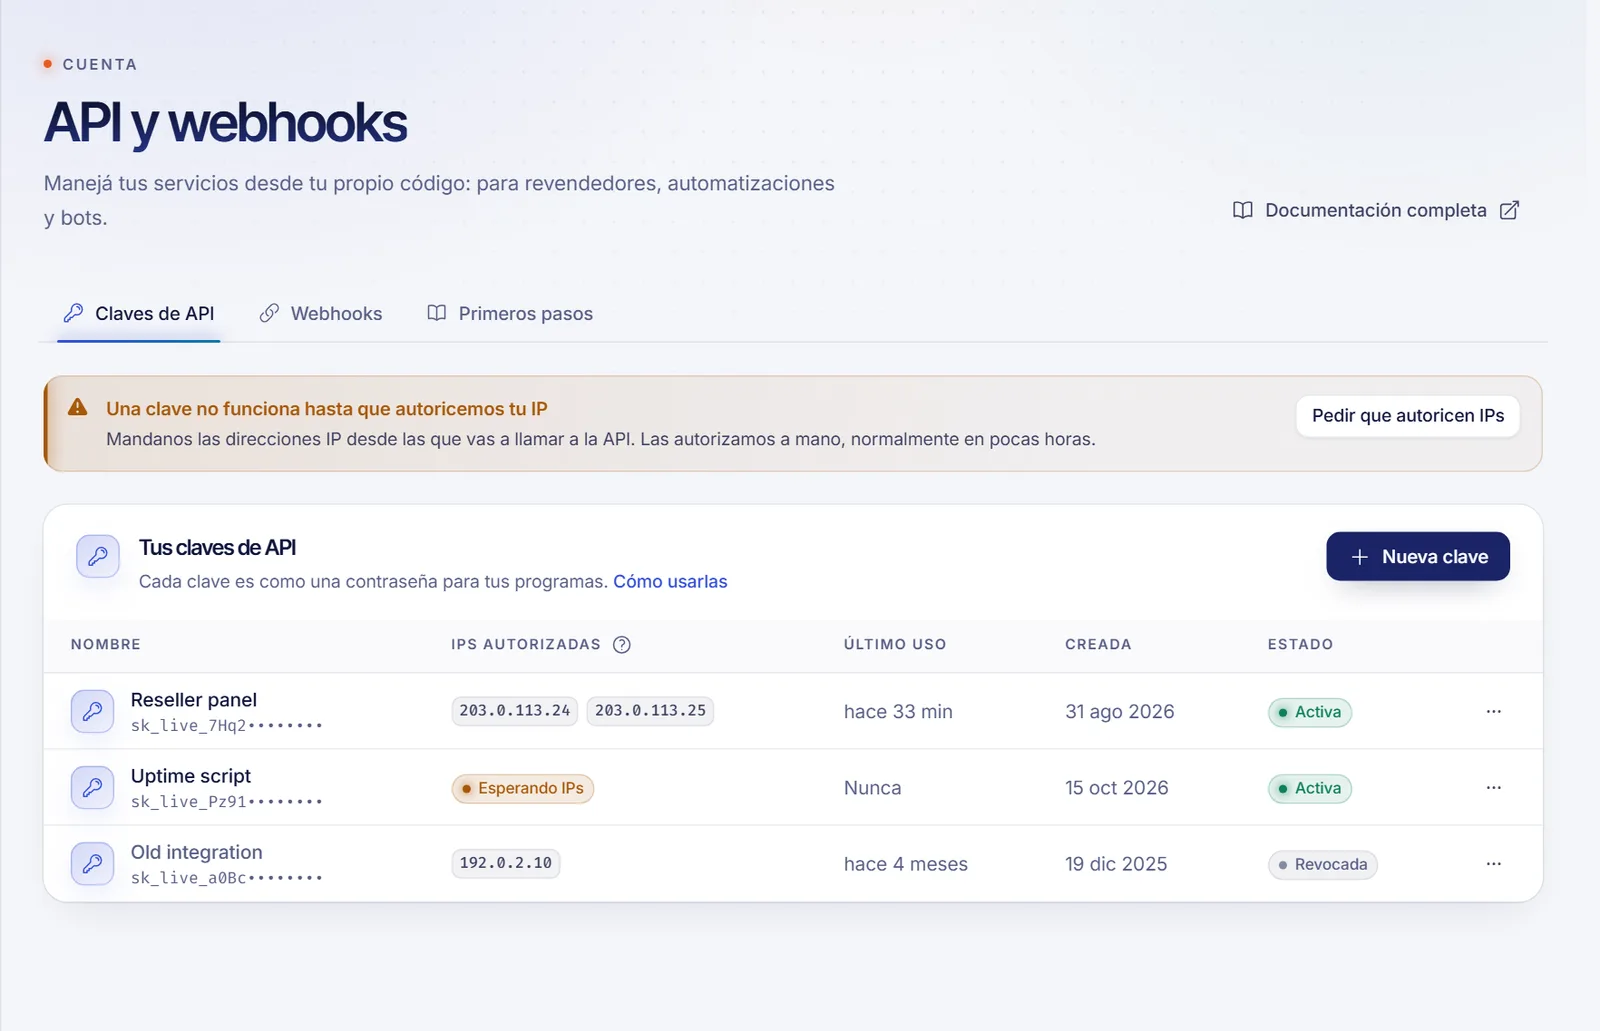
Task: Click the key string sk_live_a0Bc
Action: [227, 878]
